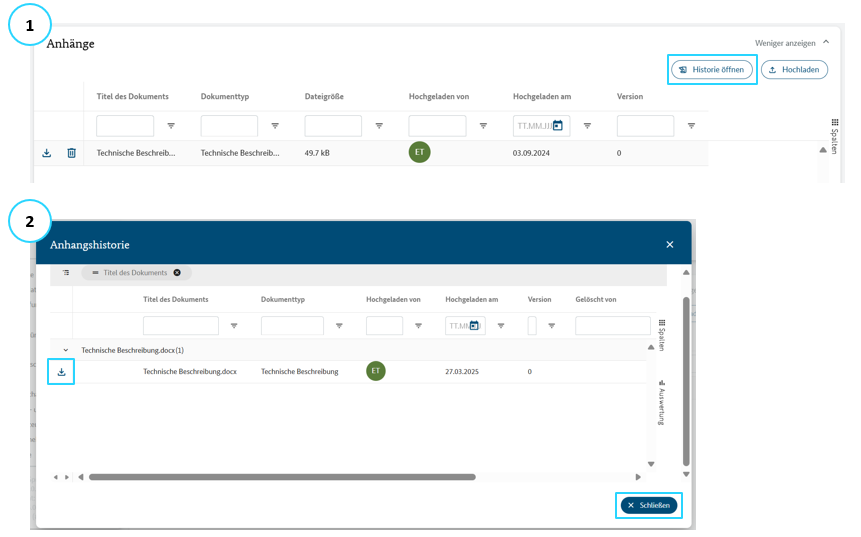This screenshot has width=861, height=537.
Task: Open the Spalten side panel in Anhangshistorie
Action: click(661, 335)
